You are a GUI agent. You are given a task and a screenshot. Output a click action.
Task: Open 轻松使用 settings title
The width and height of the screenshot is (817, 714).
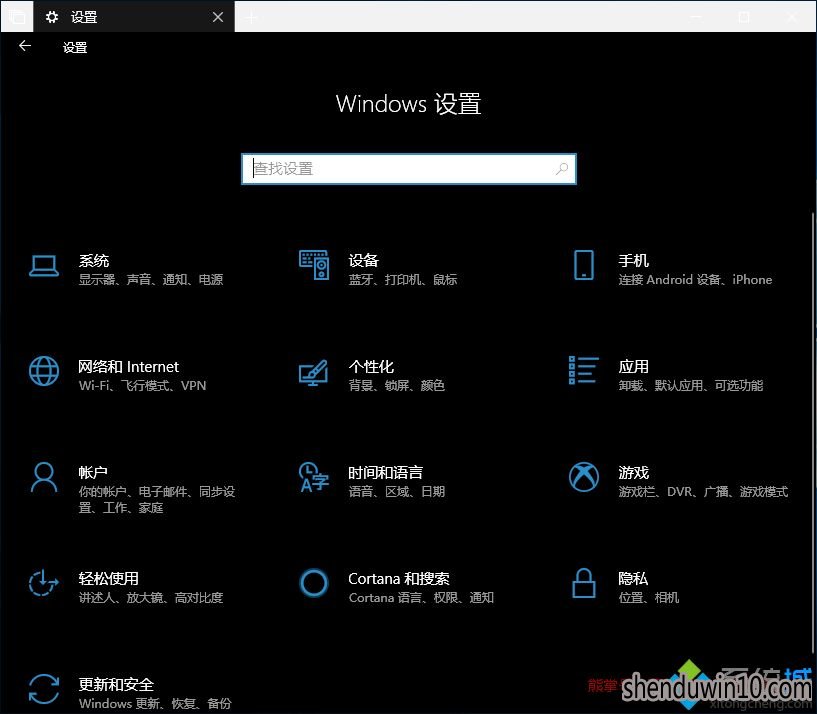click(x=108, y=578)
